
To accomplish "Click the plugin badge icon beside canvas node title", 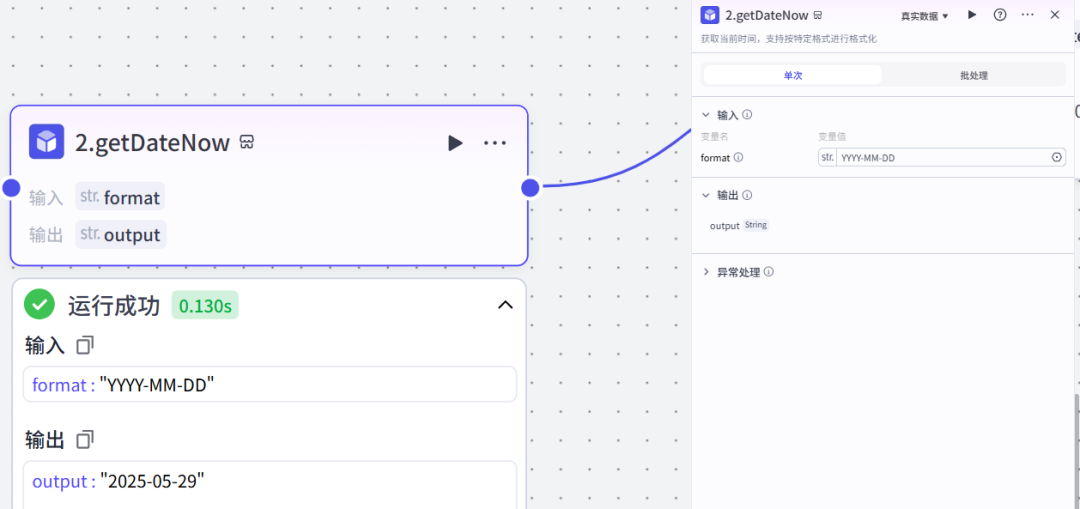I will (247, 142).
